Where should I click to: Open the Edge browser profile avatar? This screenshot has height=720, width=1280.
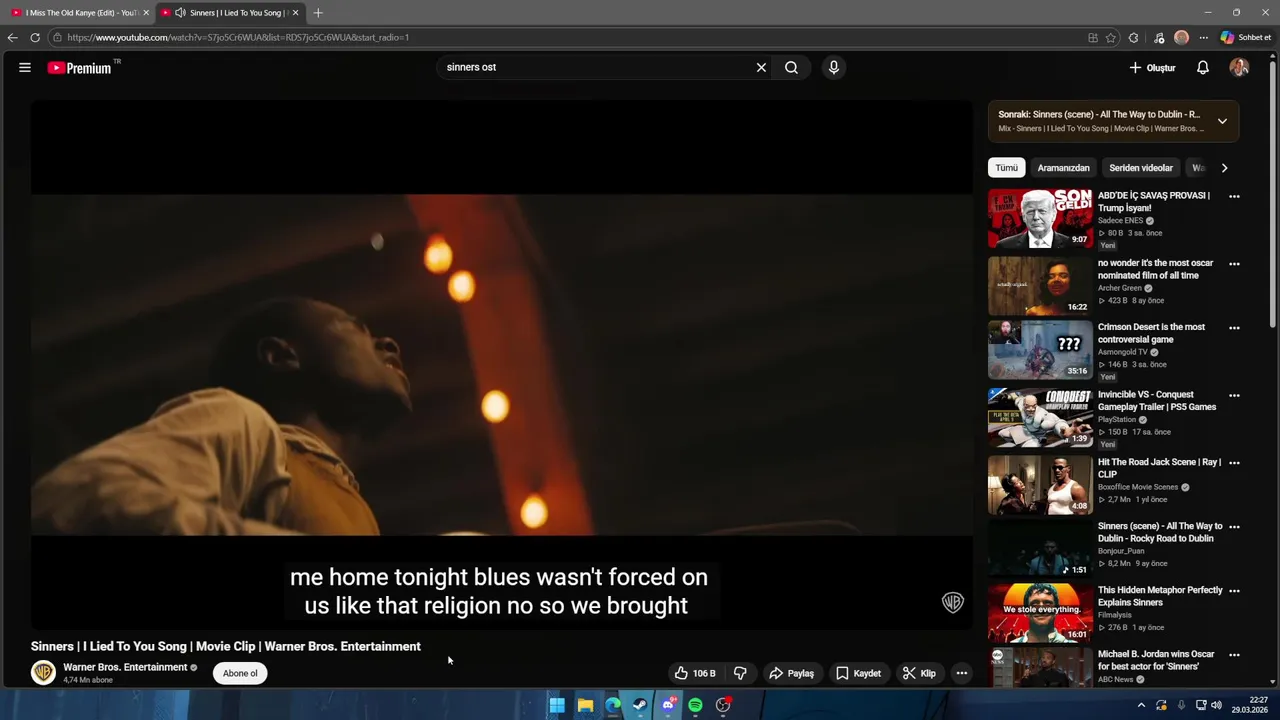click(x=1181, y=38)
